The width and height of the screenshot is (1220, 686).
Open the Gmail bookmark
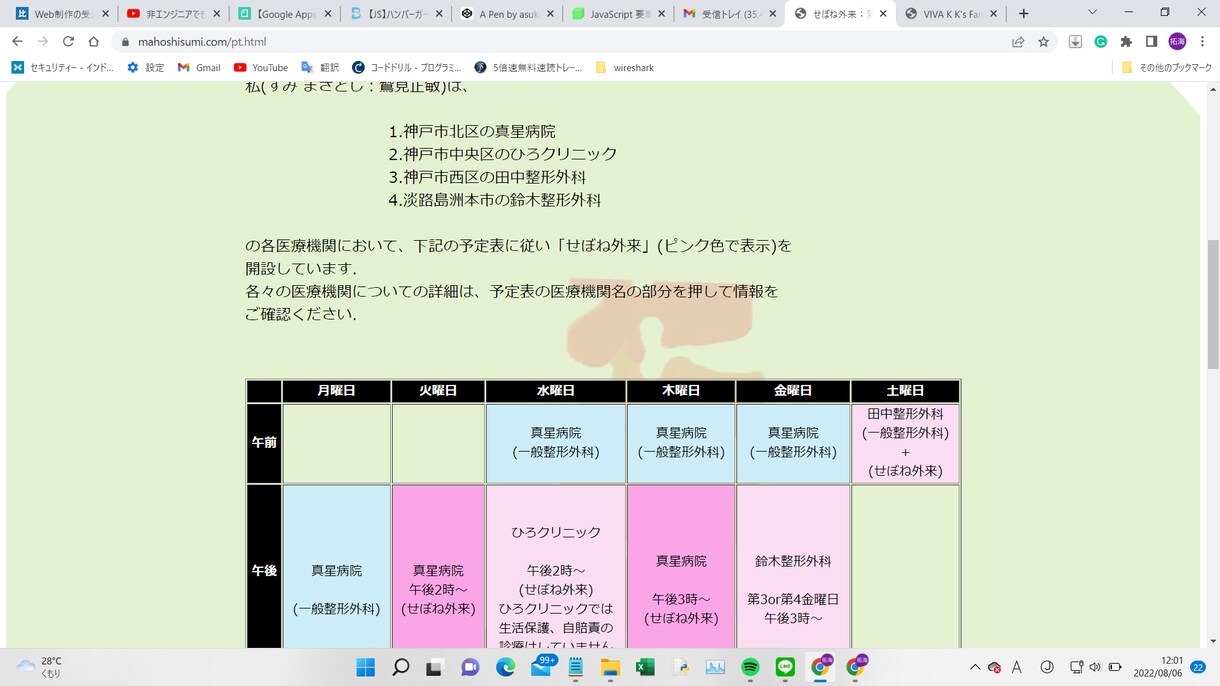pos(199,67)
